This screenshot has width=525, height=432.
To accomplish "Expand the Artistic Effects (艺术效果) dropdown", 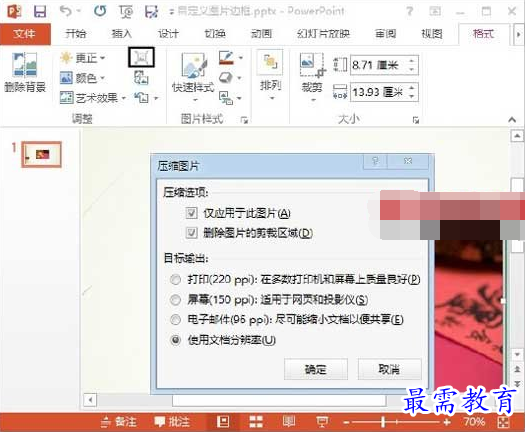I will (124, 98).
